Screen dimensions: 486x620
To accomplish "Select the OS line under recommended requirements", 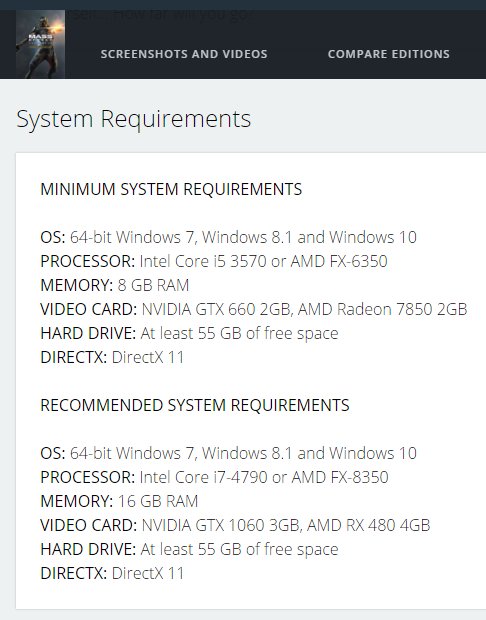I will (x=229, y=453).
